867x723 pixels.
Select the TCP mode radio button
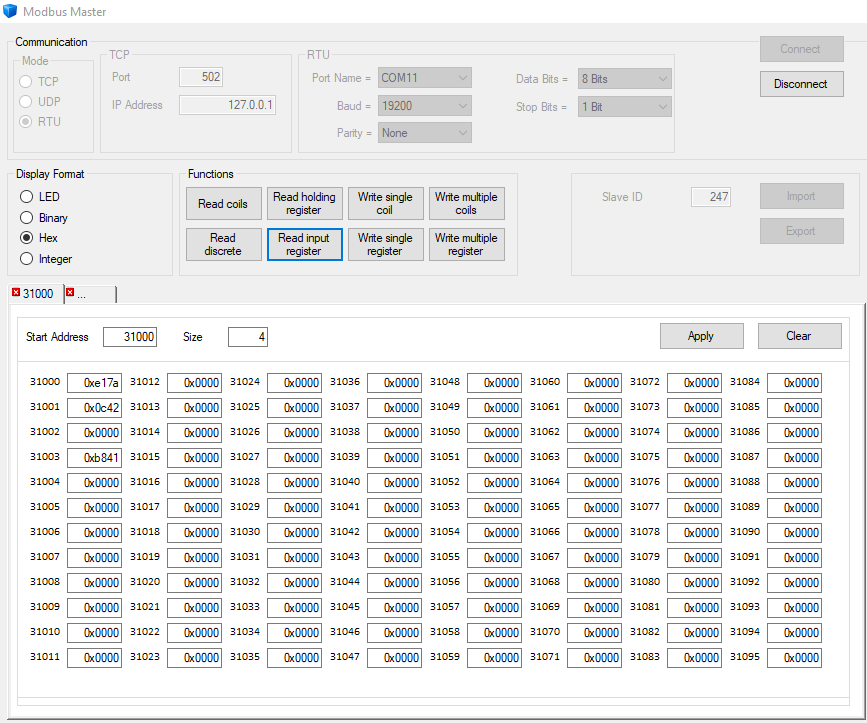(25, 82)
